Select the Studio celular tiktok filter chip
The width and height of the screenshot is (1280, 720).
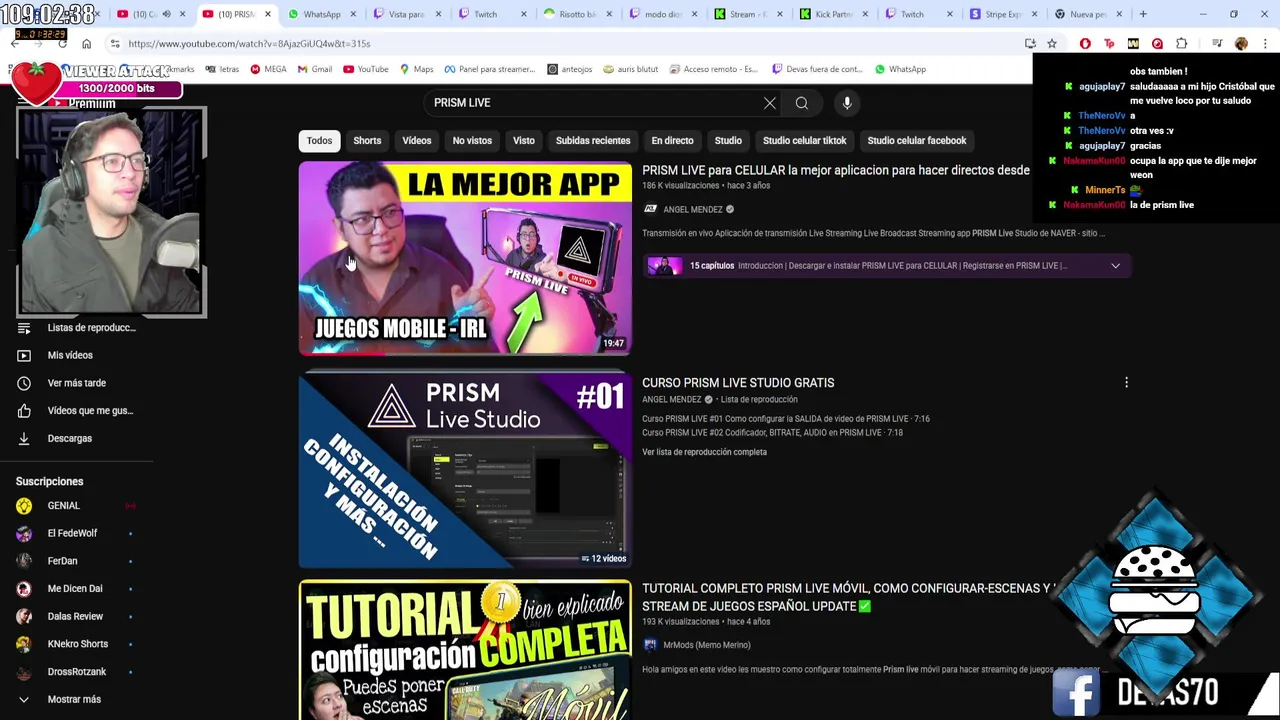(804, 141)
